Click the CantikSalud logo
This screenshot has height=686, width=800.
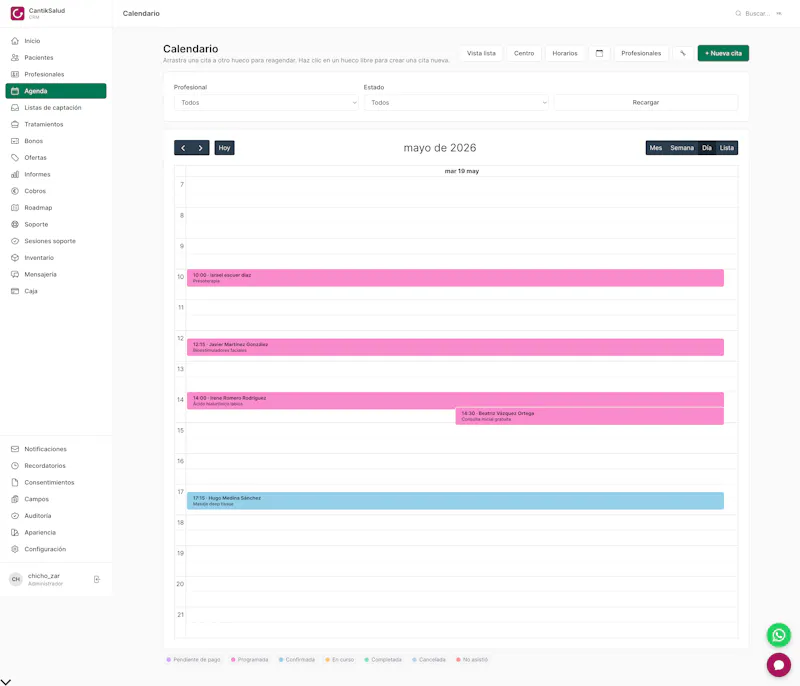tap(17, 13)
